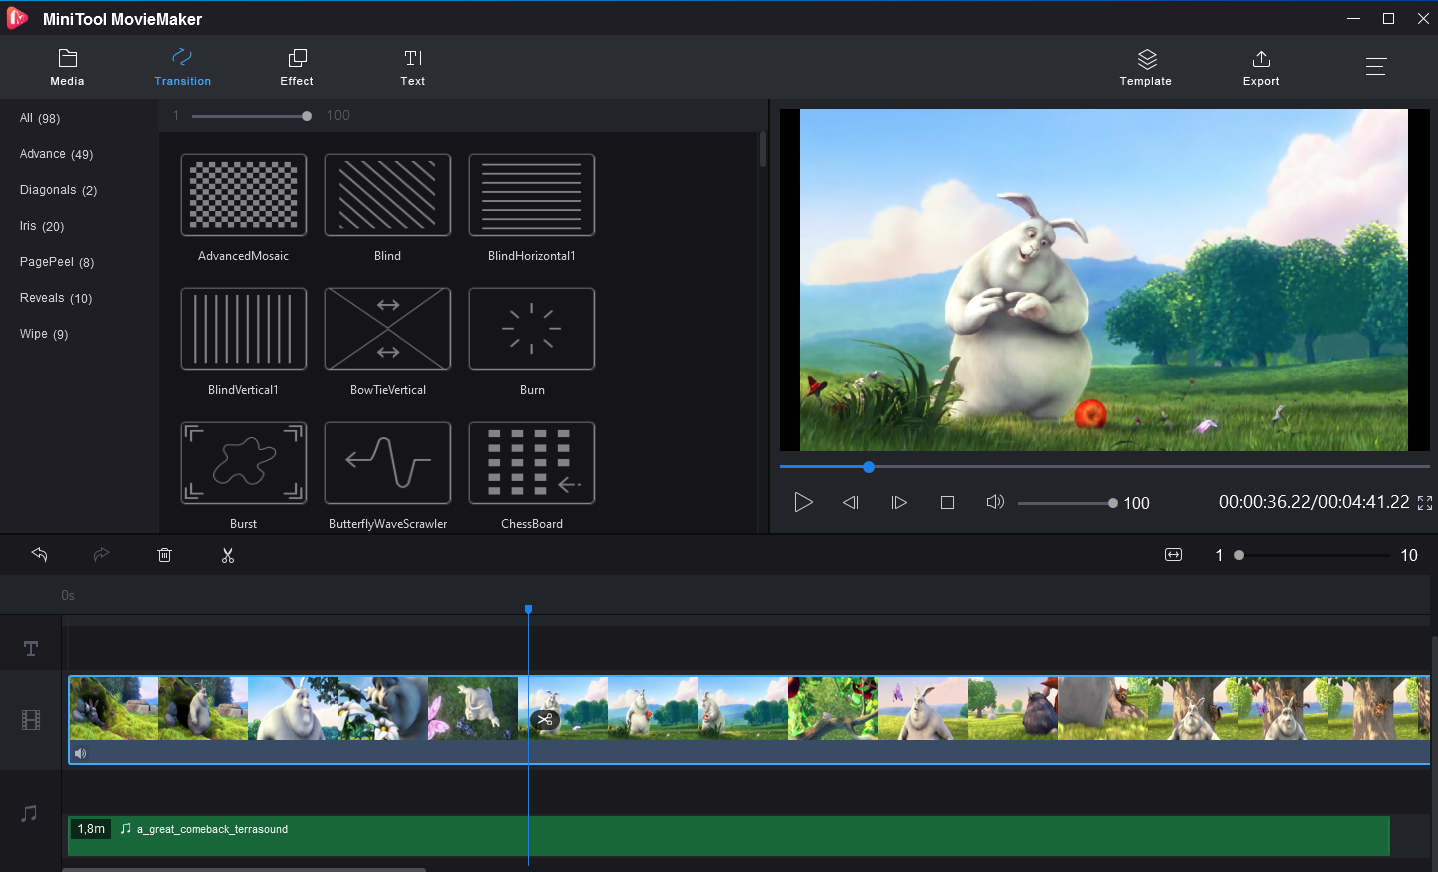Switch to the Media tab
This screenshot has height=872, width=1438.
[x=67, y=67]
